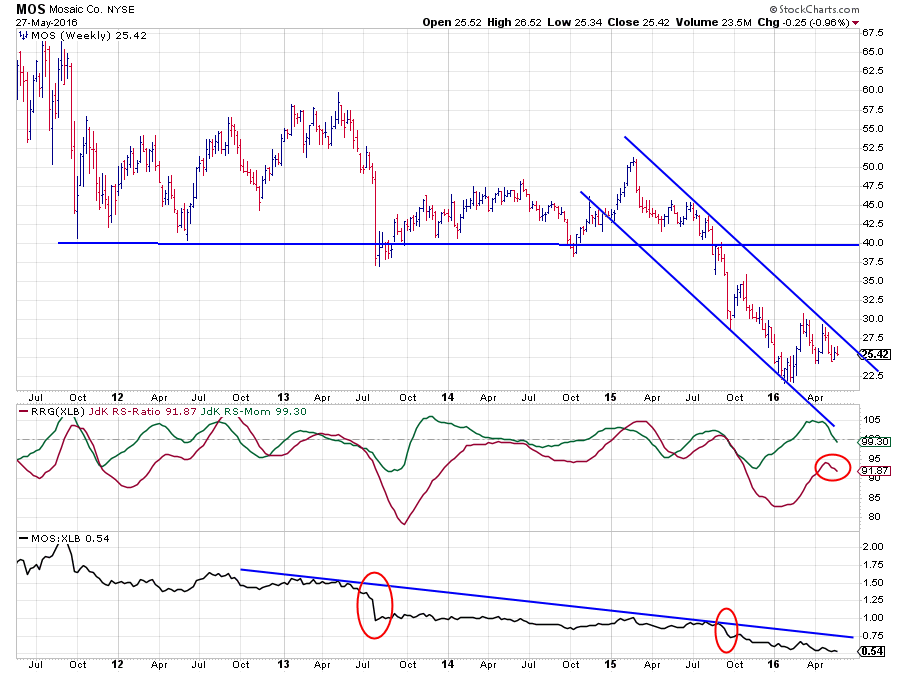Click the 65.0 price axis label

coord(872,52)
